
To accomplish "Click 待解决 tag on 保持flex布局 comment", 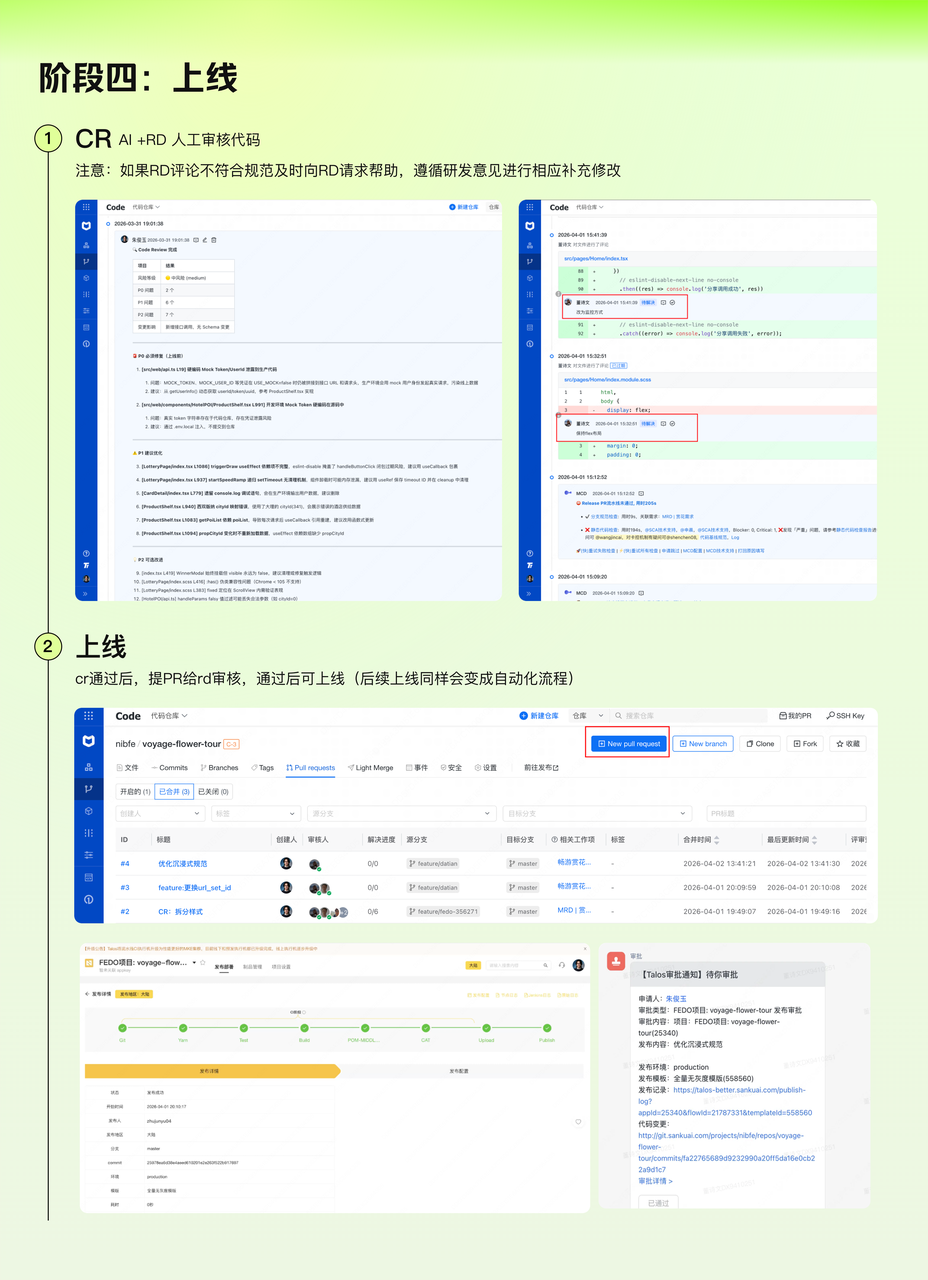I will (648, 423).
